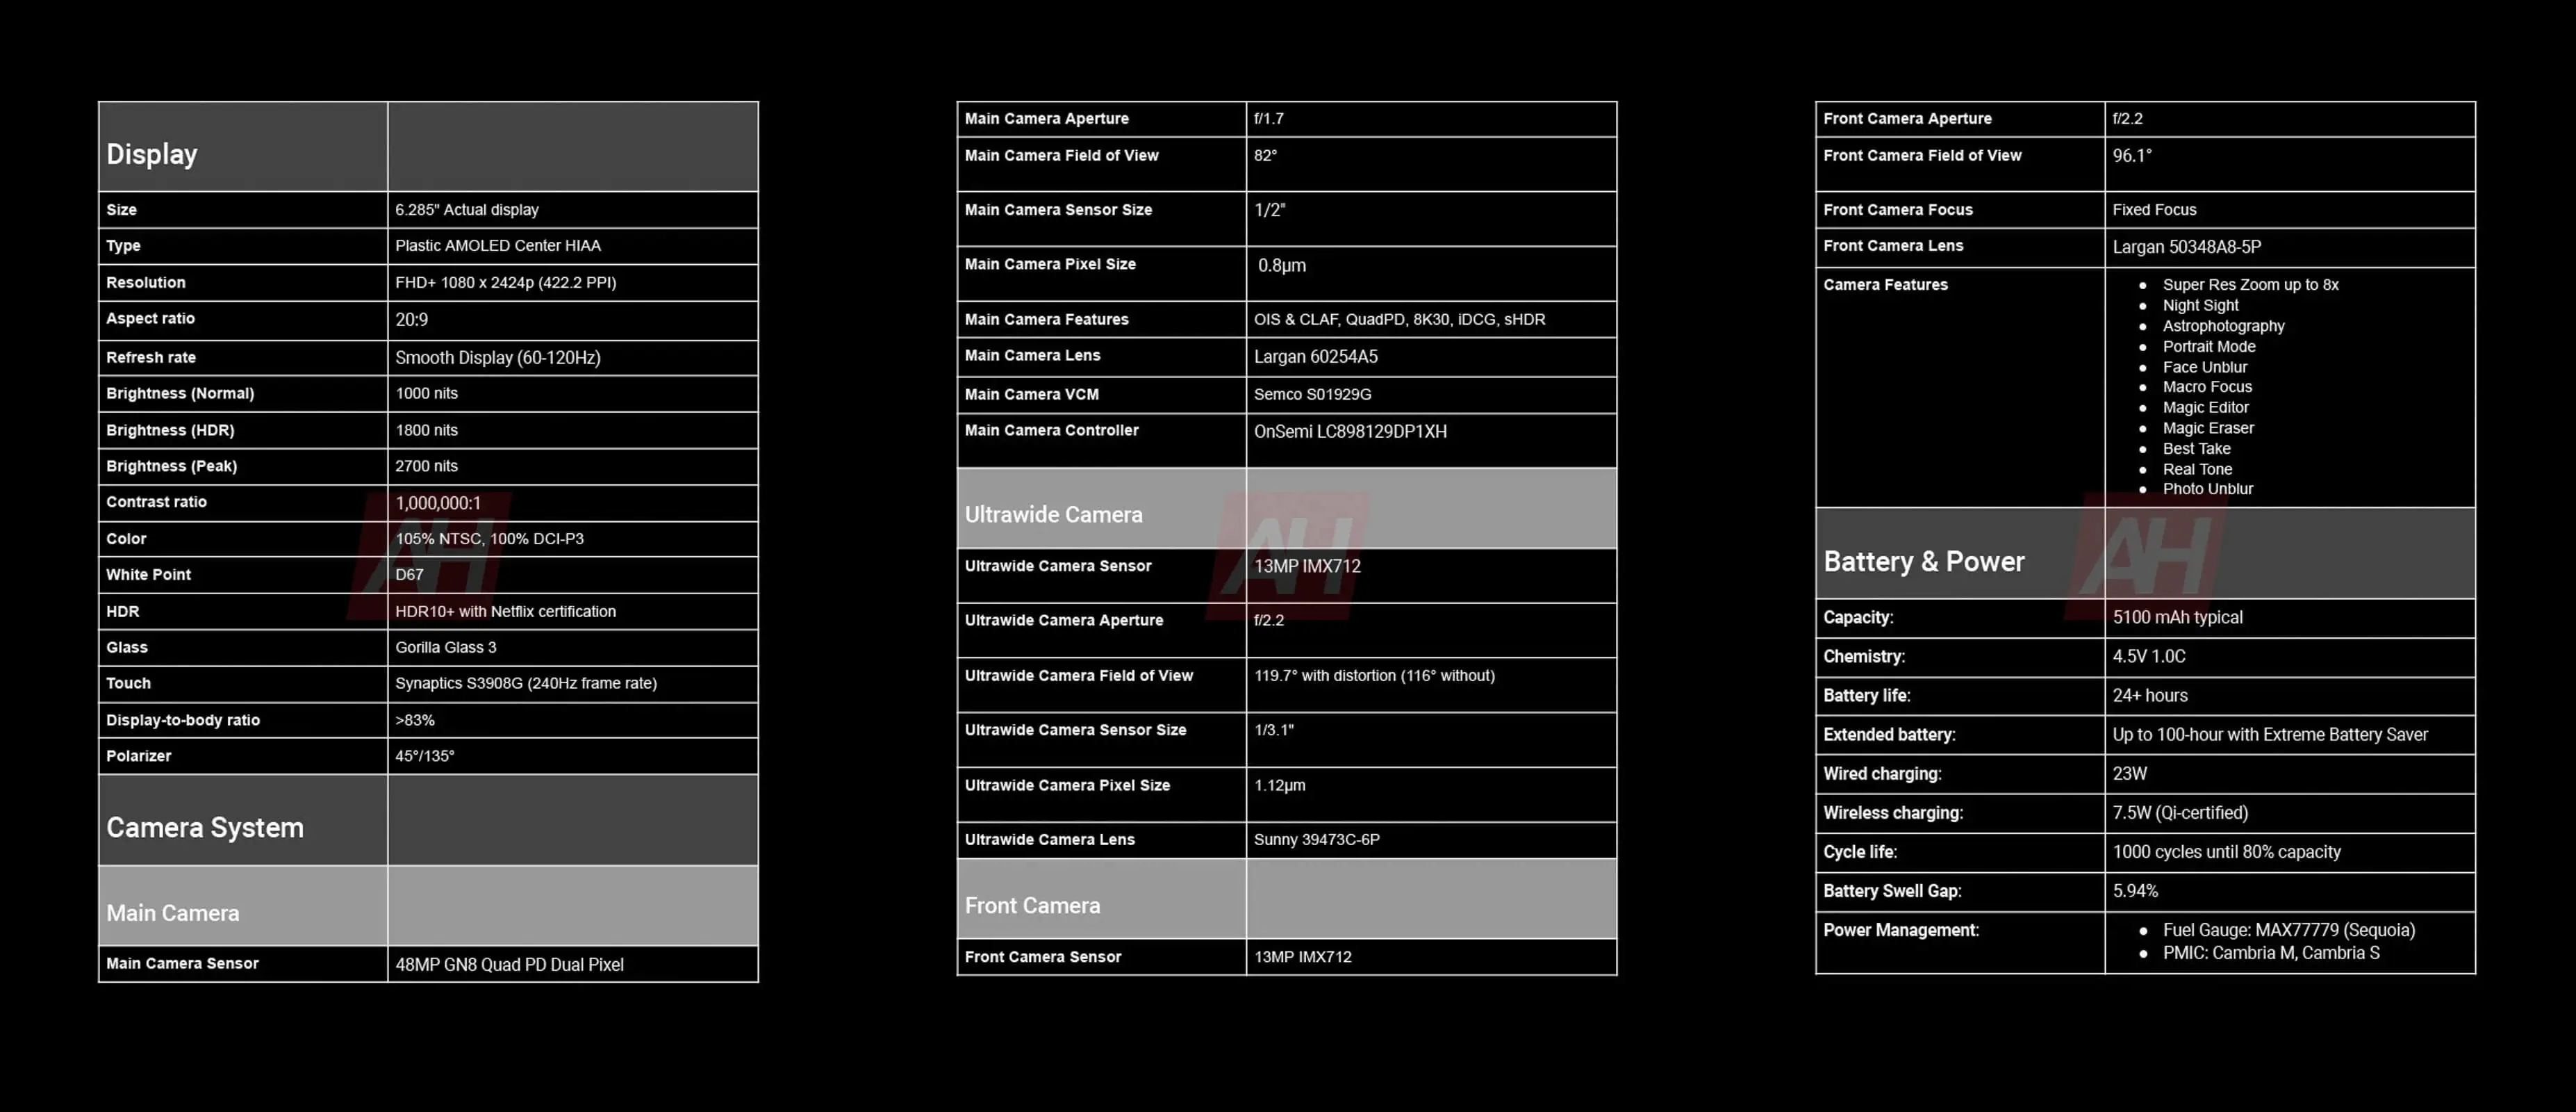The width and height of the screenshot is (2576, 1112).
Task: Select the 'Largan 50348A8-5P' front lens value
Action: (x=2187, y=247)
